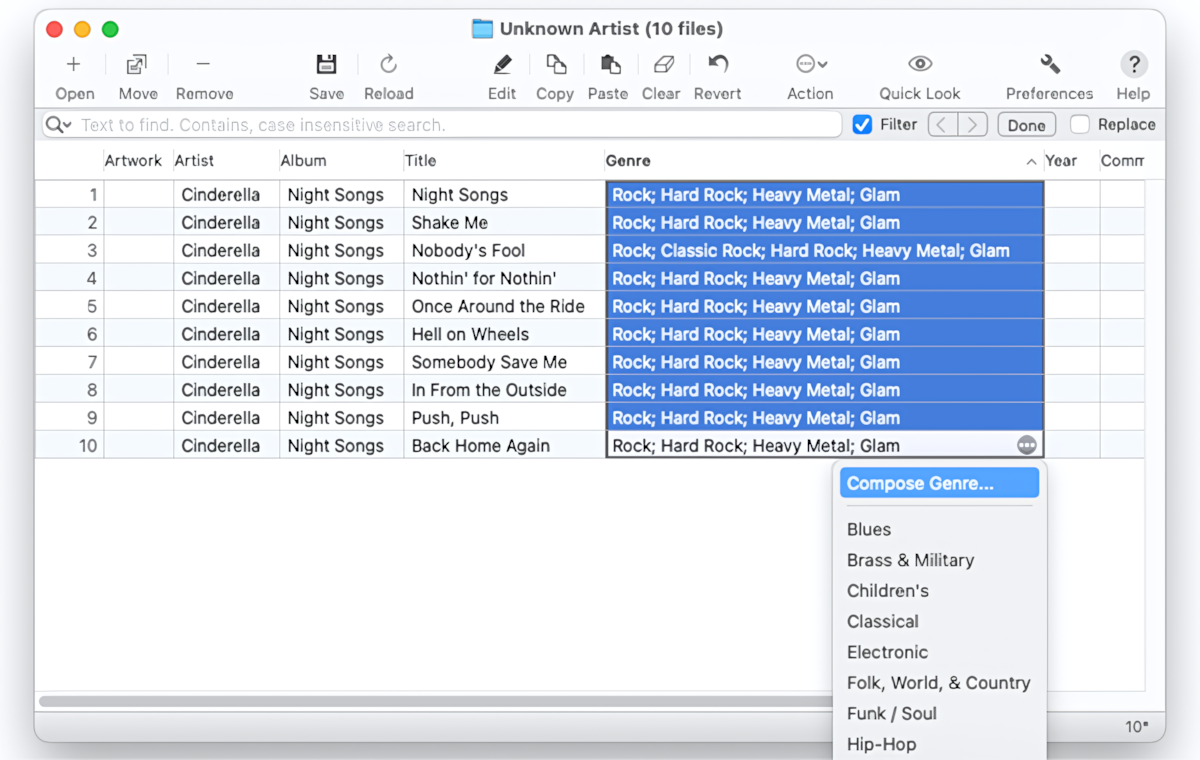Viewport: 1200px width, 760px height.
Task: Select Folk, World, & Country genre
Action: [939, 683]
